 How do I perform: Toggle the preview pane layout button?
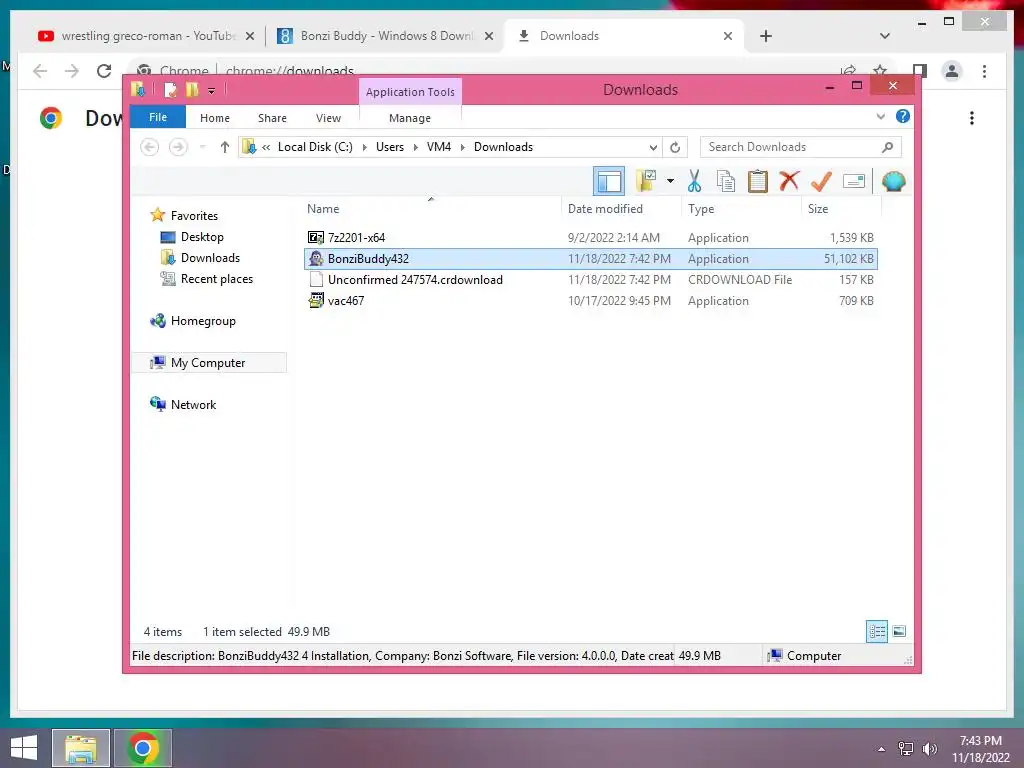(x=609, y=181)
